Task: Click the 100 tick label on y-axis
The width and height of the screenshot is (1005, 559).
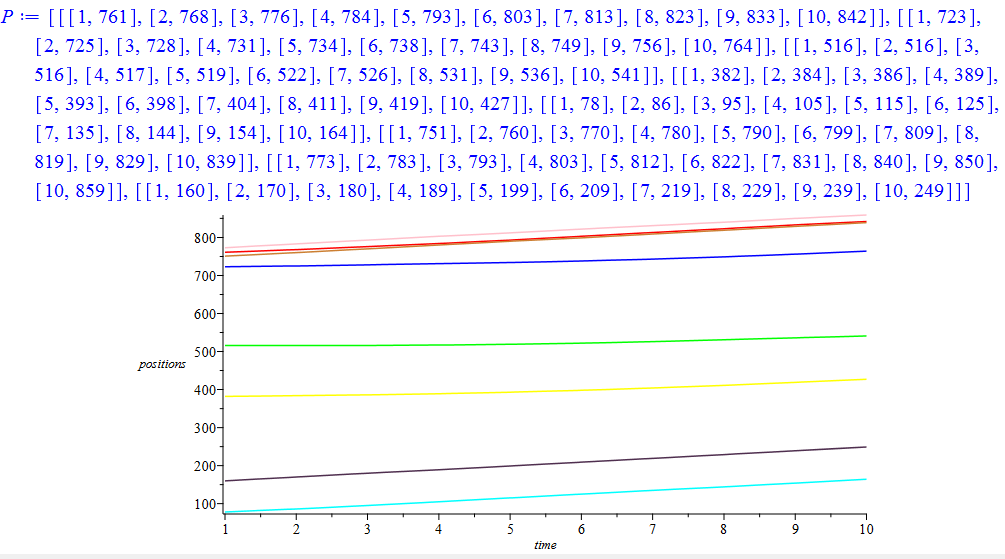Action: pos(204,504)
